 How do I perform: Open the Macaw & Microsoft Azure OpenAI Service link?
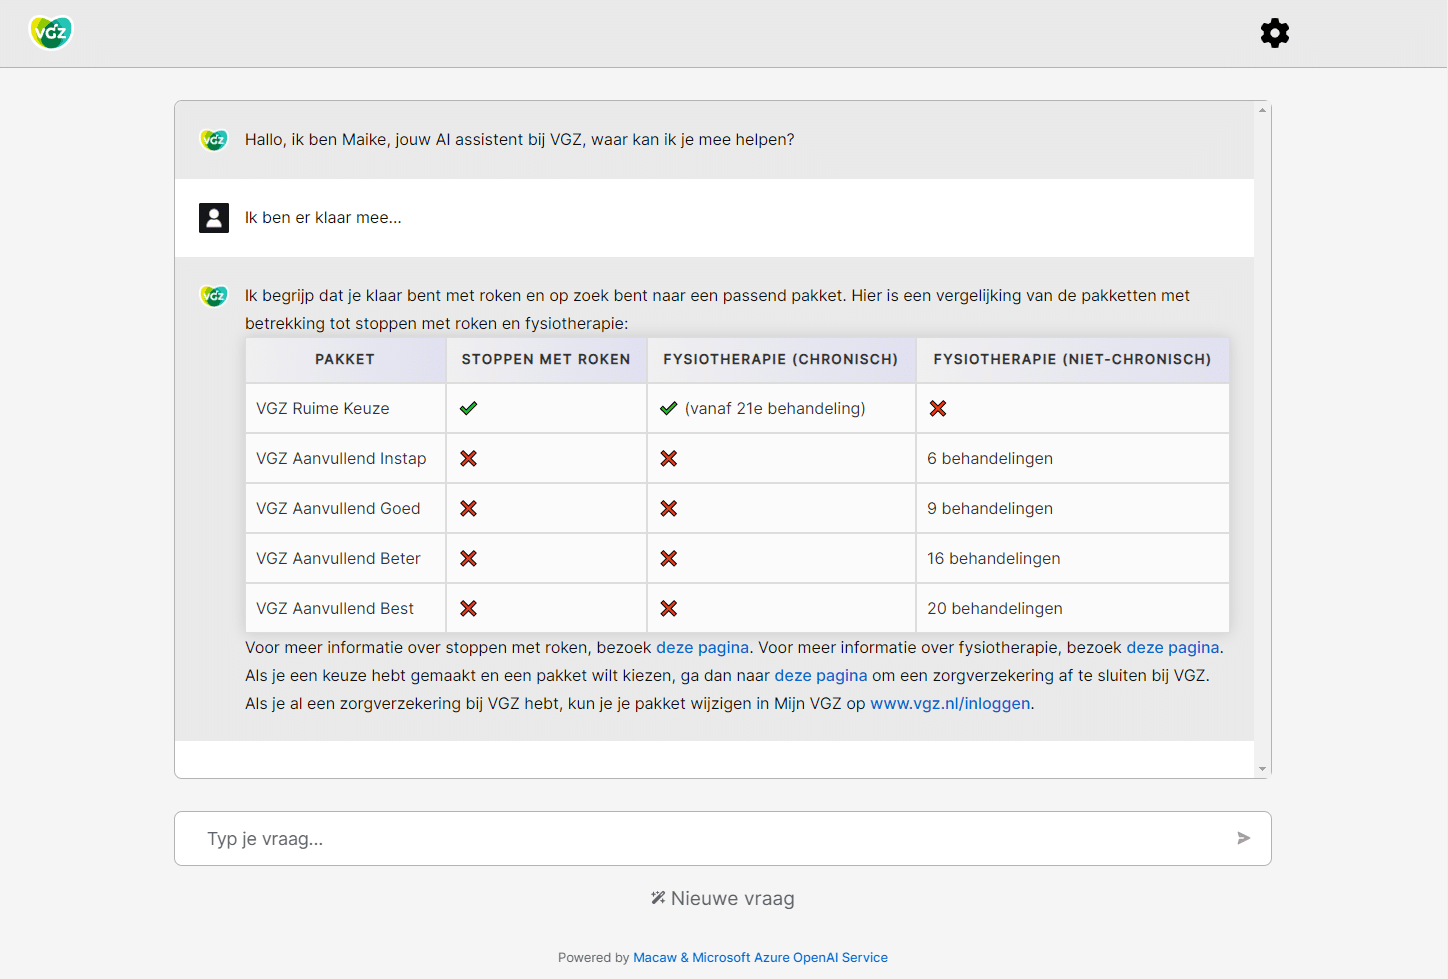[x=760, y=957]
